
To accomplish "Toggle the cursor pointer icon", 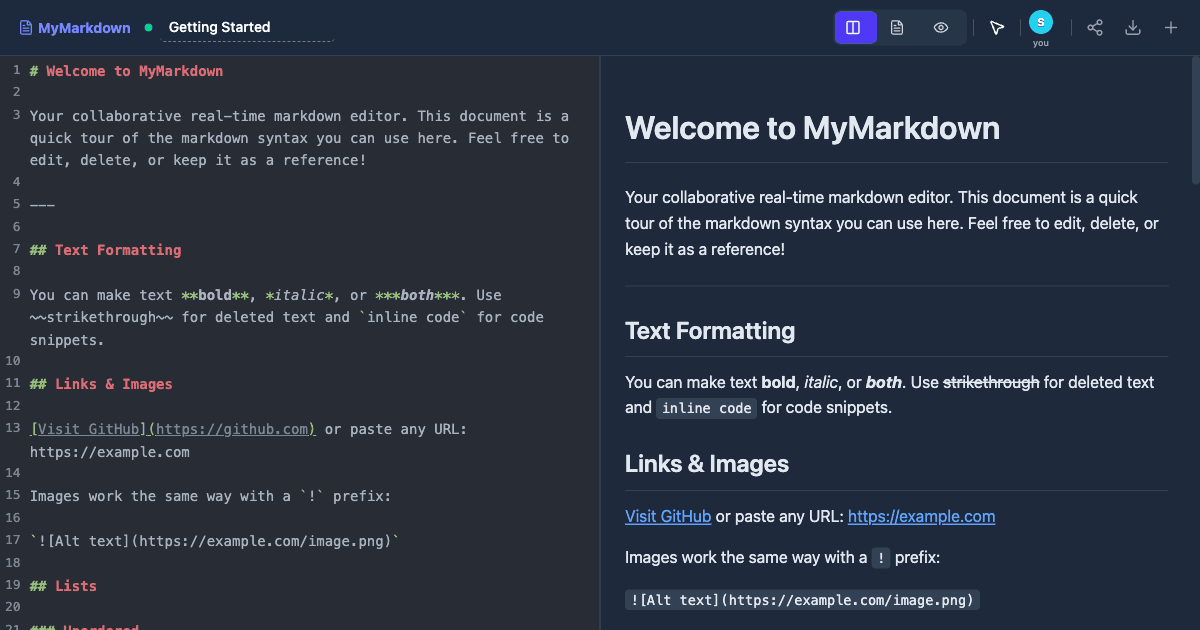I will (997, 28).
